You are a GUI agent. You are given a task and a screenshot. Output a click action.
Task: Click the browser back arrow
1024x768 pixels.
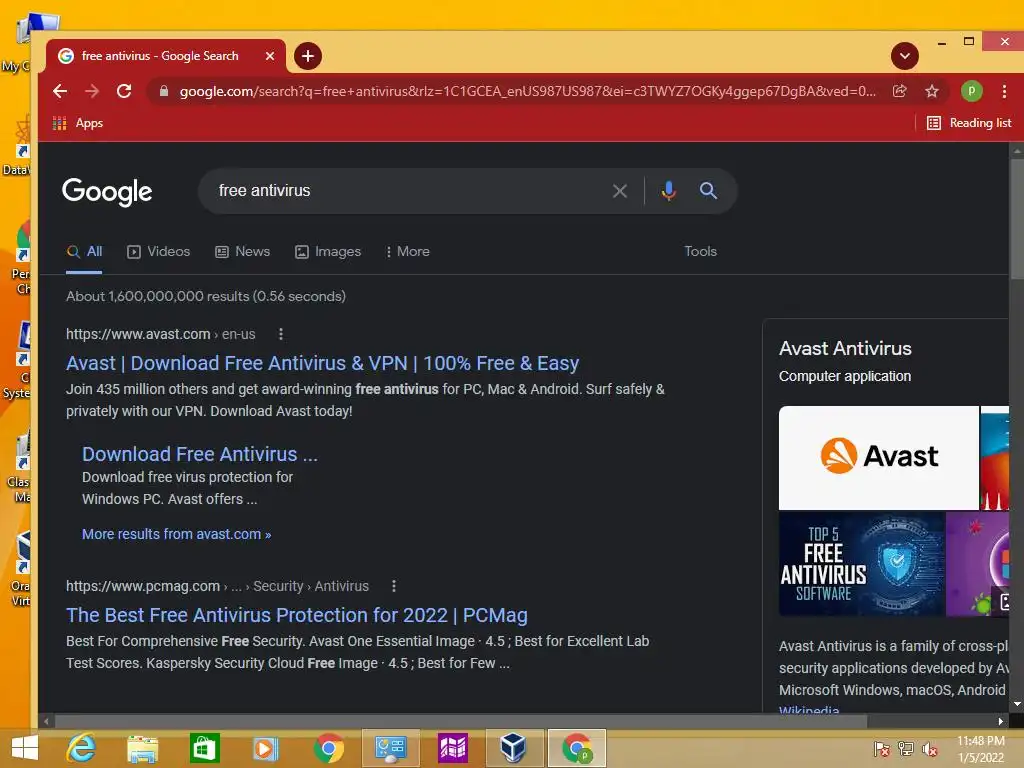pos(60,91)
